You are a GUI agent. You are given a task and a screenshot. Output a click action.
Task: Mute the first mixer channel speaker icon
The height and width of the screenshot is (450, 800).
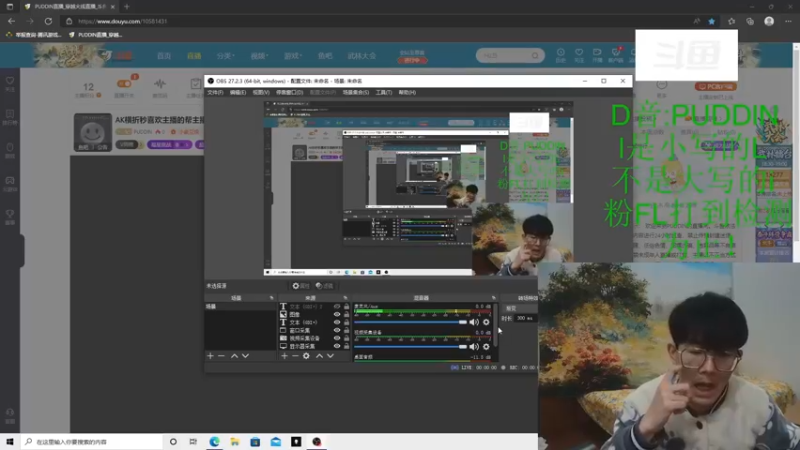click(x=474, y=322)
